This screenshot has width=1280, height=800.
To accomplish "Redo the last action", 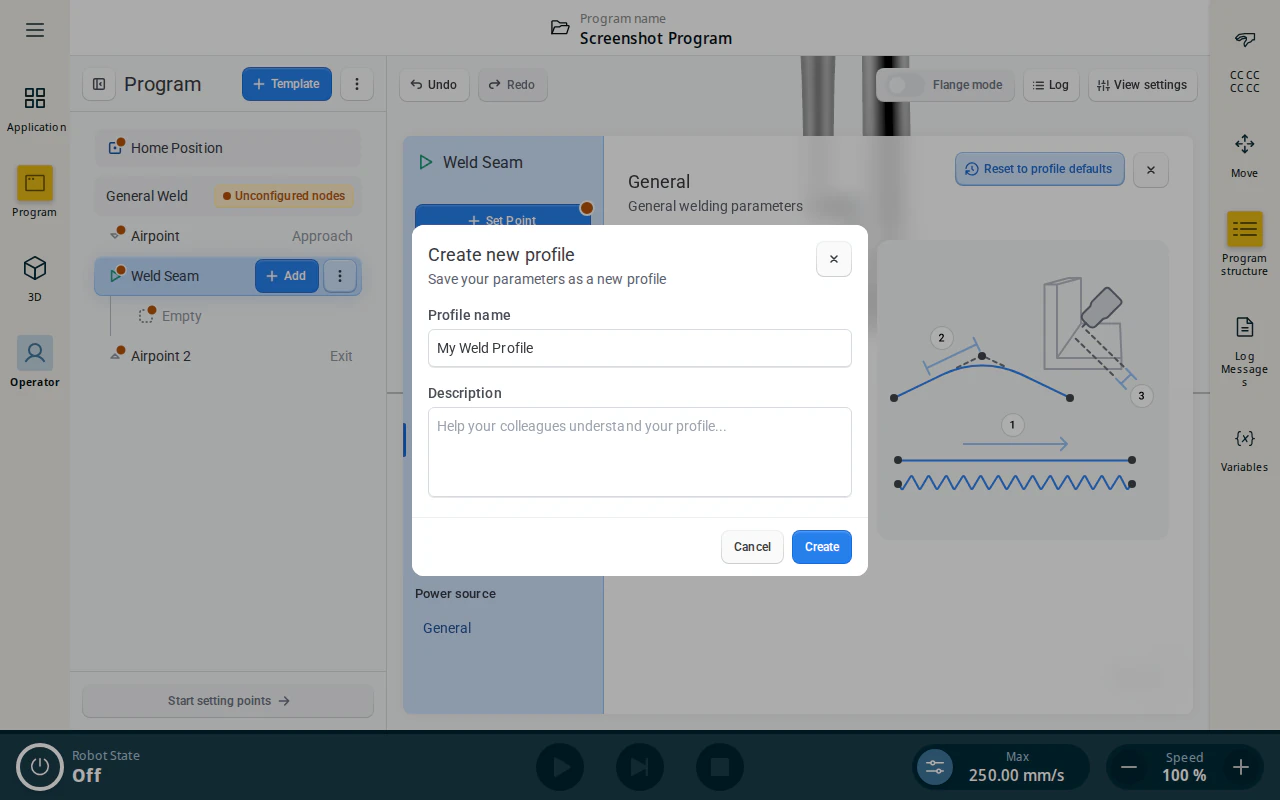I will pyautogui.click(x=512, y=85).
